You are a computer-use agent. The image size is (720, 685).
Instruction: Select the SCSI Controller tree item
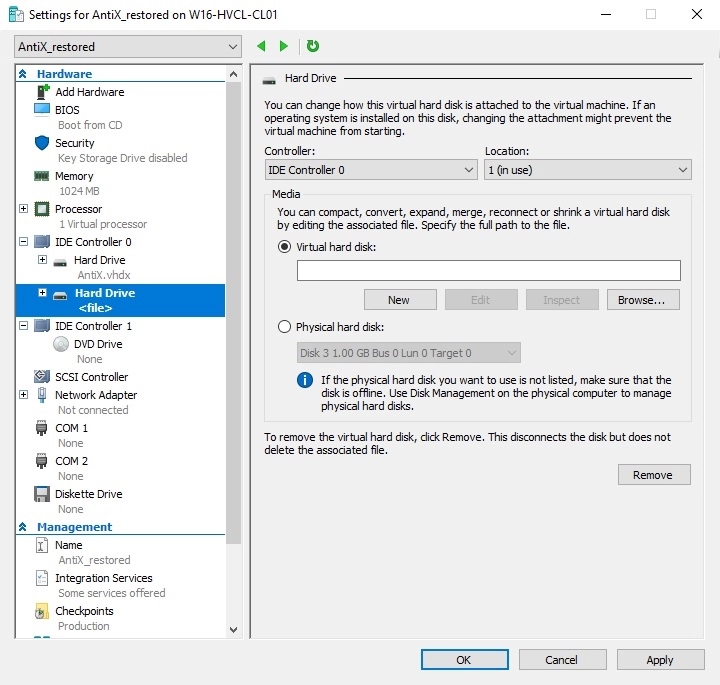pyautogui.click(x=91, y=377)
